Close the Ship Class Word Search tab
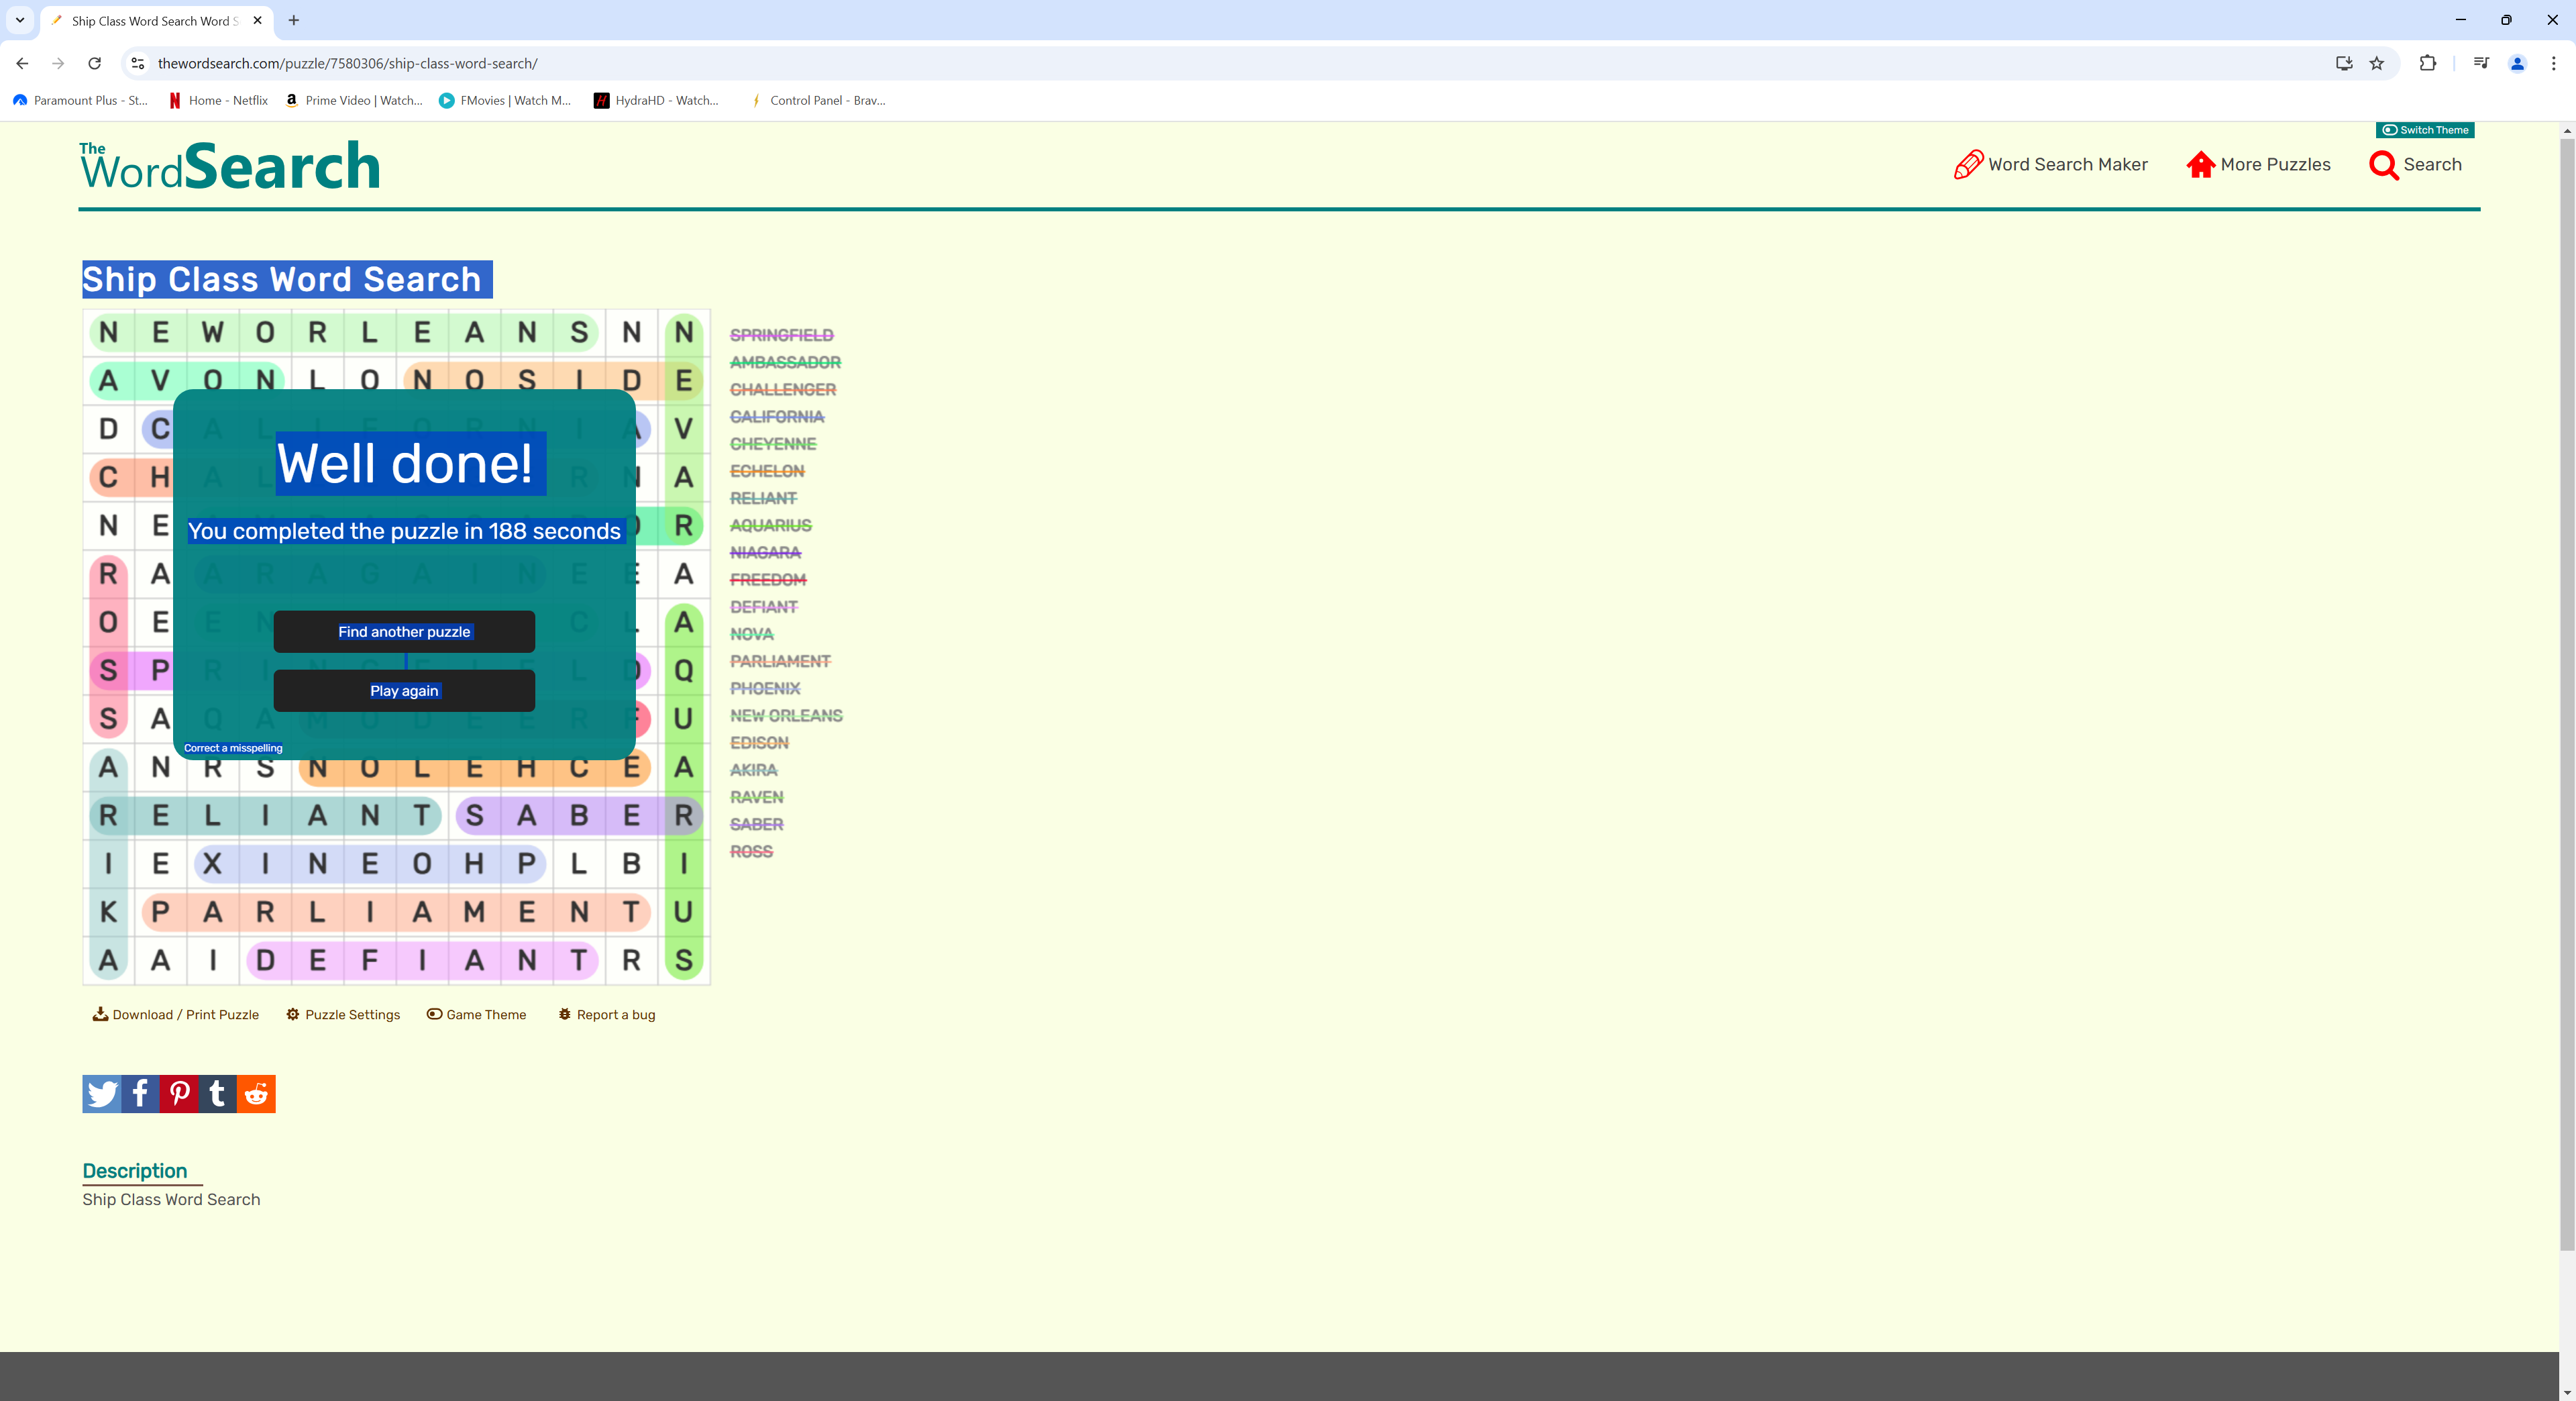This screenshot has height=1401, width=2576. coord(257,20)
